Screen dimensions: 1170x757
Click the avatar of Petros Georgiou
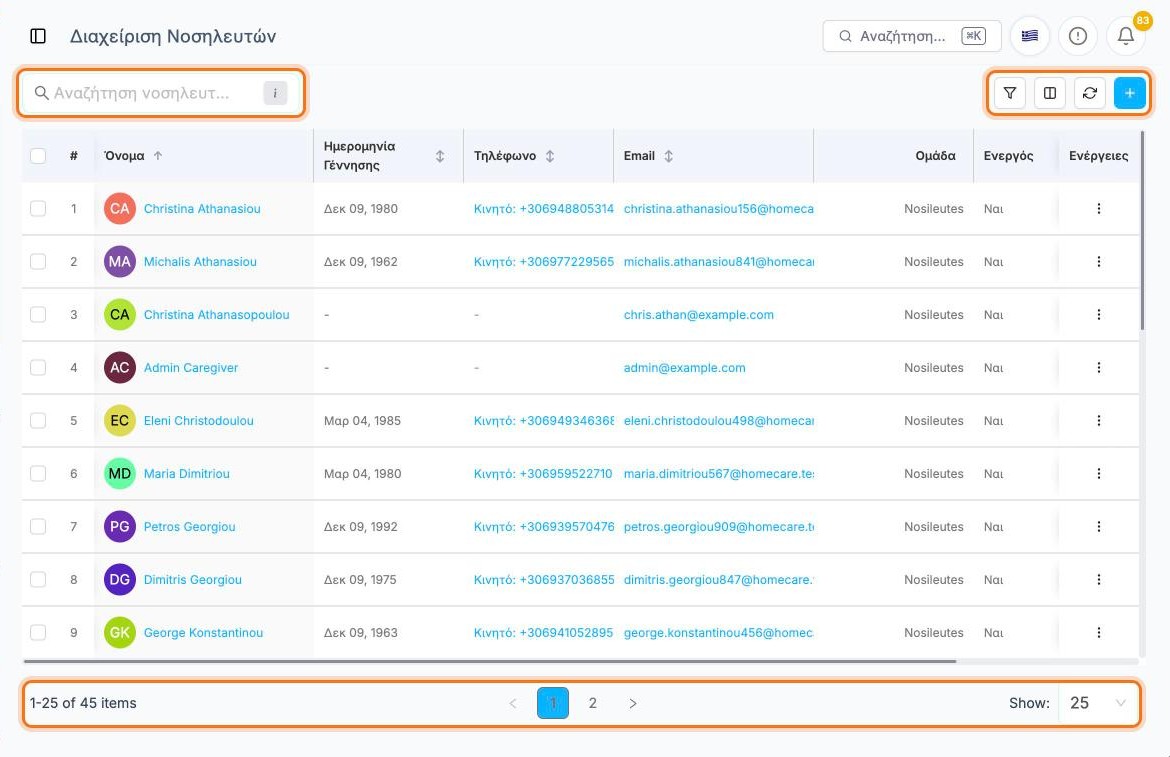click(x=119, y=527)
